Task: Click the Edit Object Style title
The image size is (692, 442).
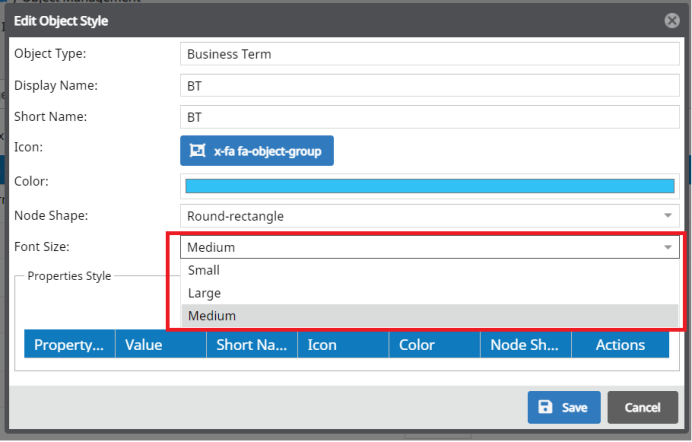Action: pyautogui.click(x=61, y=21)
